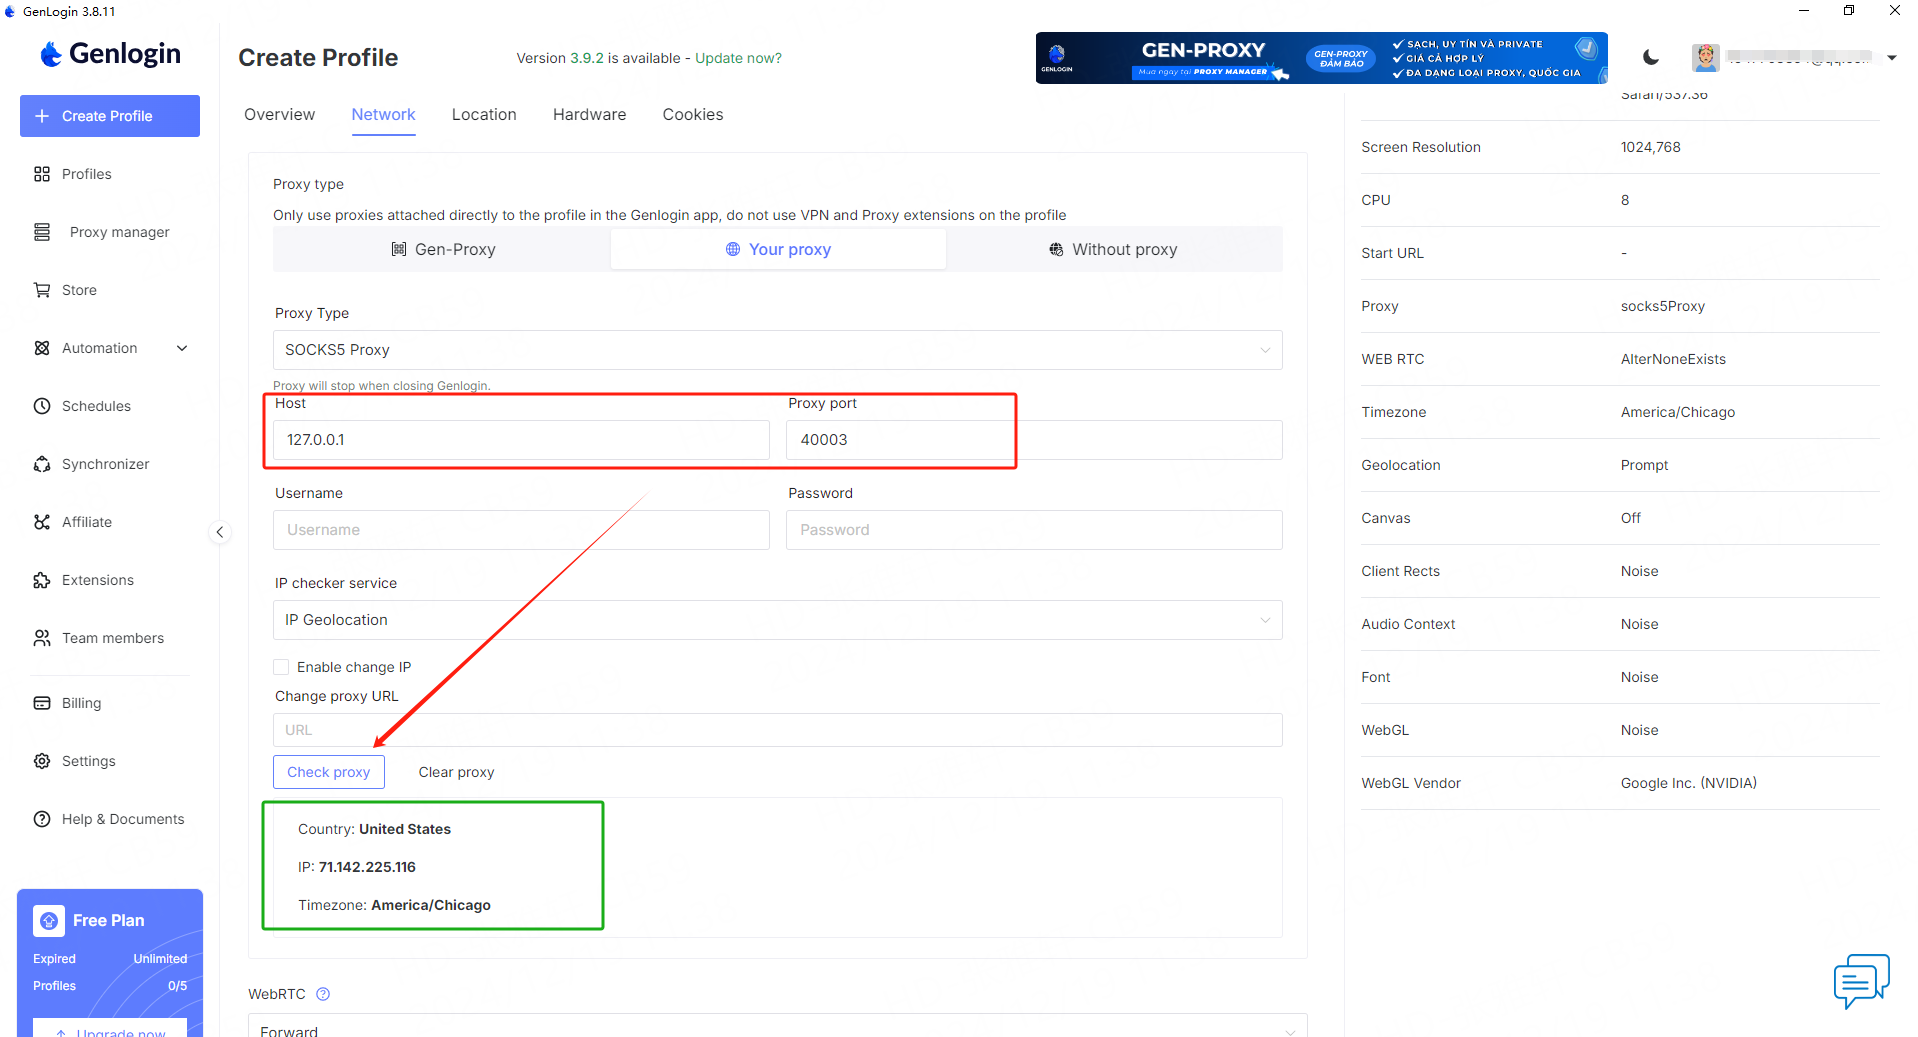This screenshot has width=1918, height=1037.
Task: Click the Update now link
Action: click(x=738, y=58)
